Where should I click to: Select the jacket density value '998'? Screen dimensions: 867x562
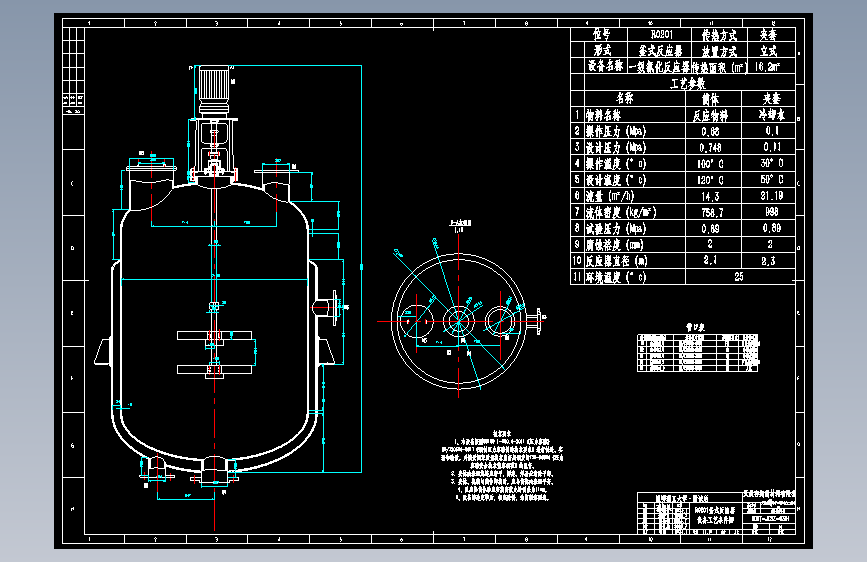(771, 211)
